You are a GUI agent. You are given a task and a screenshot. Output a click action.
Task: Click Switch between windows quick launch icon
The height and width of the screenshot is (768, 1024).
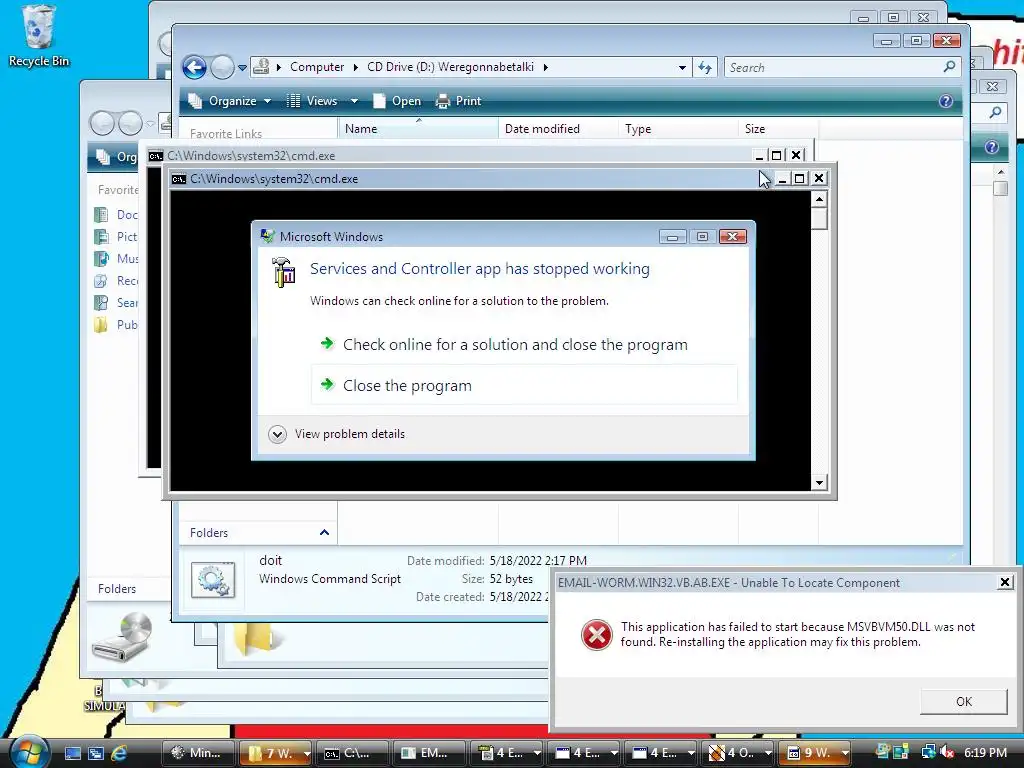(x=96, y=753)
